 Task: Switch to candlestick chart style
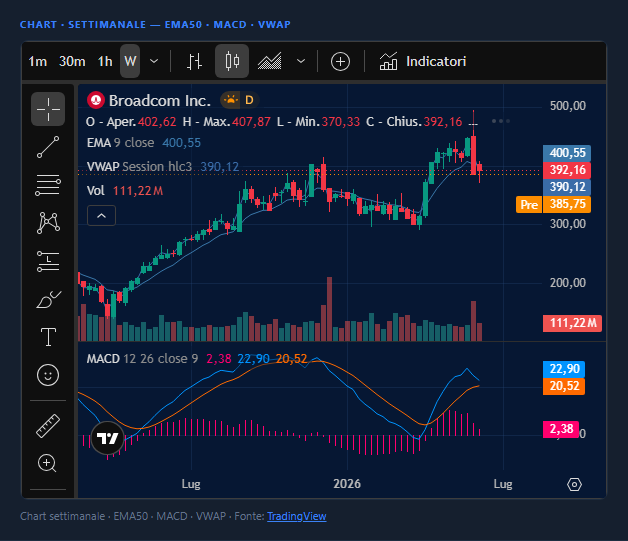(232, 61)
